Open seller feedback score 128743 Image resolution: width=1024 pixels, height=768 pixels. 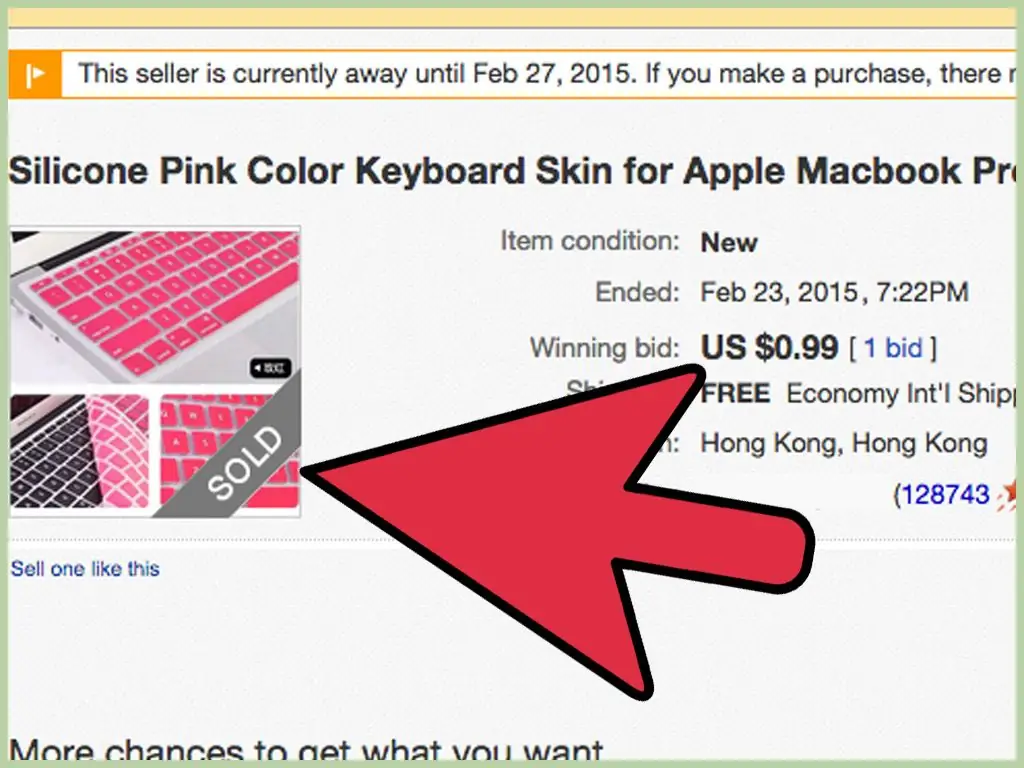[x=945, y=494]
